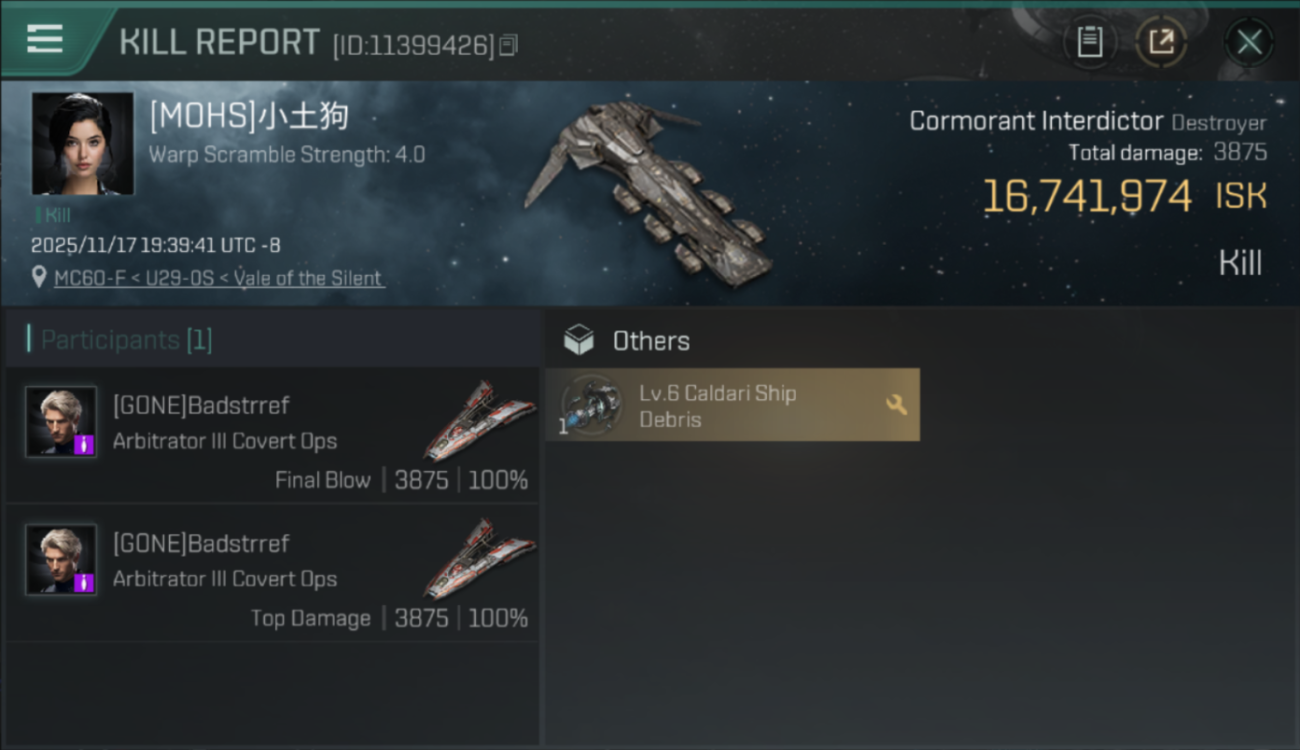Switch to the Participants tab
Image resolution: width=1300 pixels, height=750 pixels.
point(120,340)
